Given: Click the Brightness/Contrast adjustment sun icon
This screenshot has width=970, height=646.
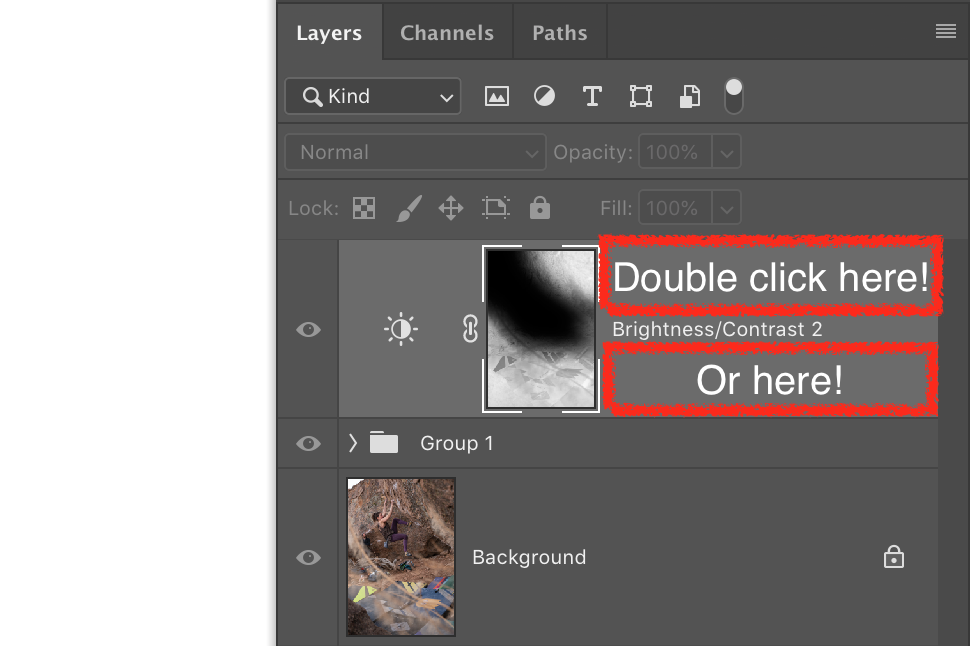Looking at the screenshot, I should click(401, 329).
